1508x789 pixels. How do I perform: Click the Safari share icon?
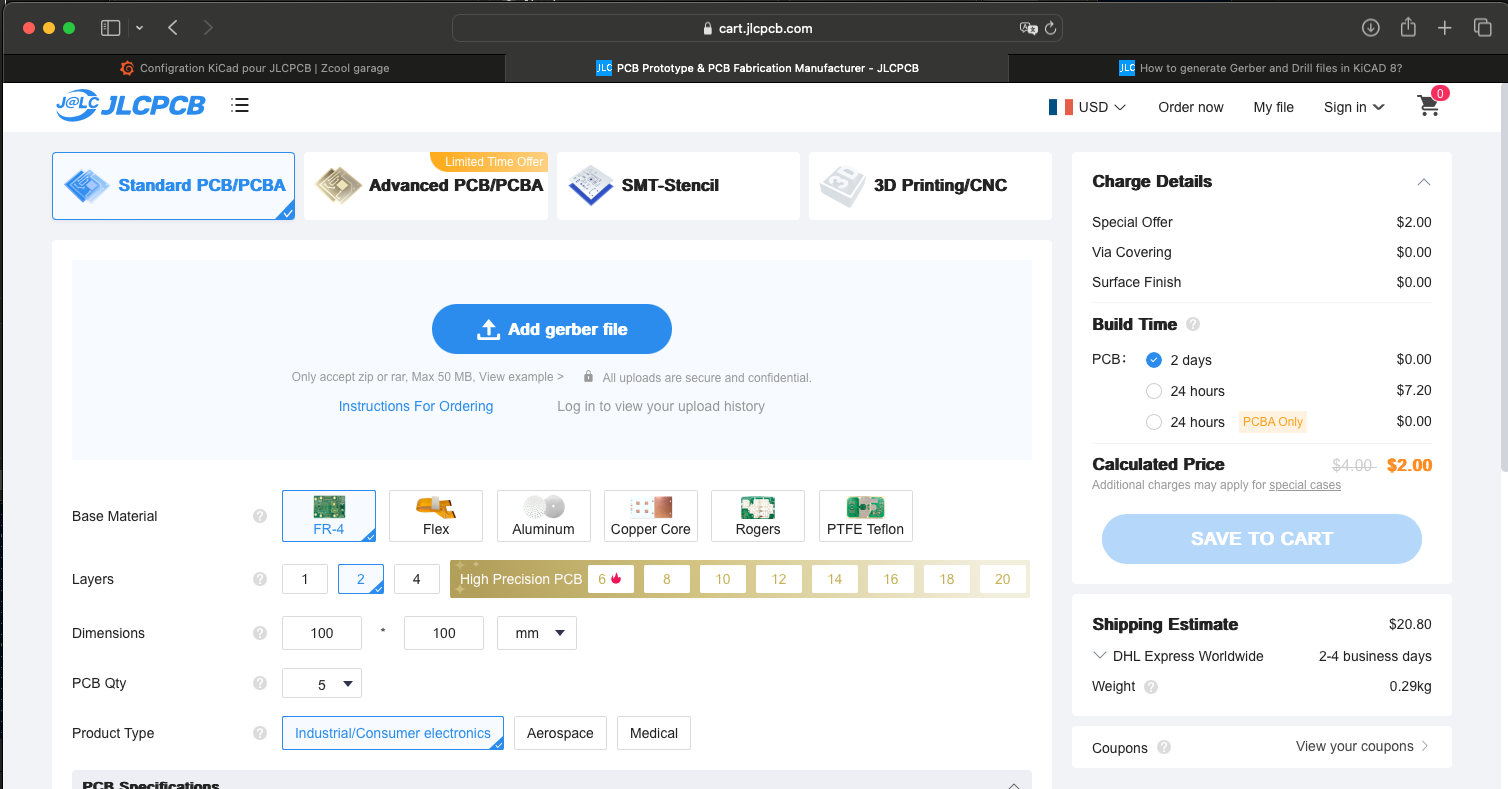coord(1408,28)
